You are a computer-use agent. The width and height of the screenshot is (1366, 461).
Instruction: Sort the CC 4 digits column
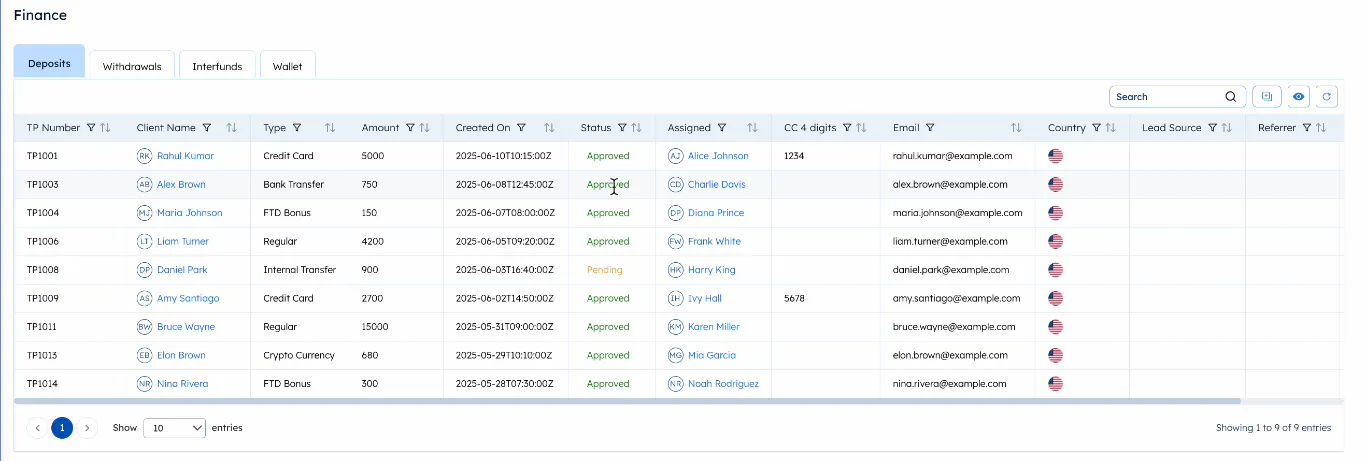(x=861, y=128)
